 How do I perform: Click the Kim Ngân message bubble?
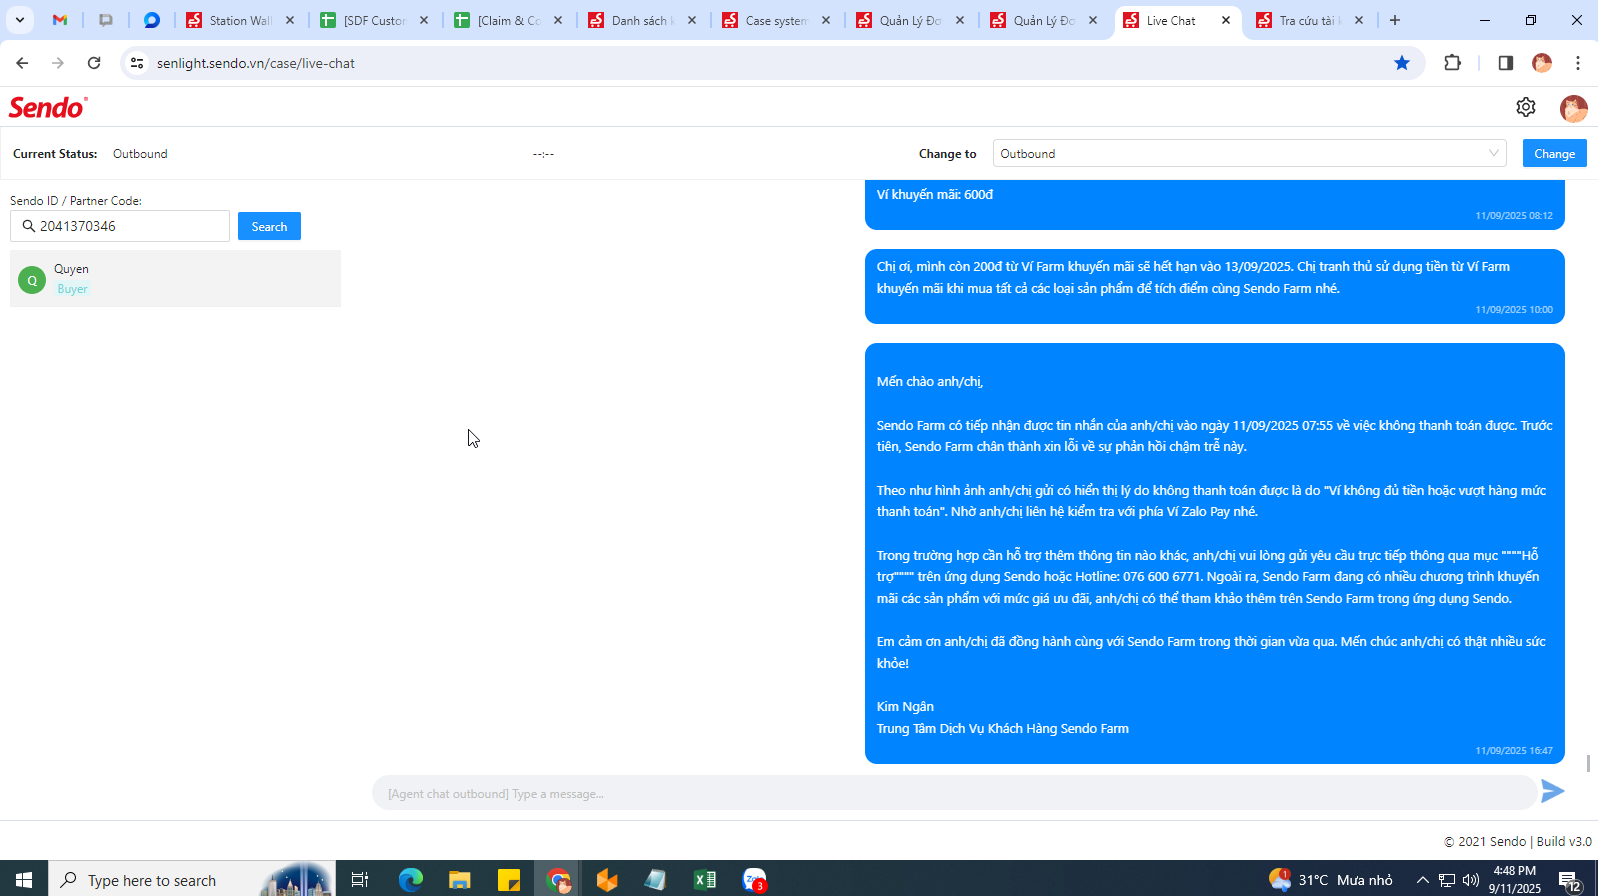tap(1214, 553)
